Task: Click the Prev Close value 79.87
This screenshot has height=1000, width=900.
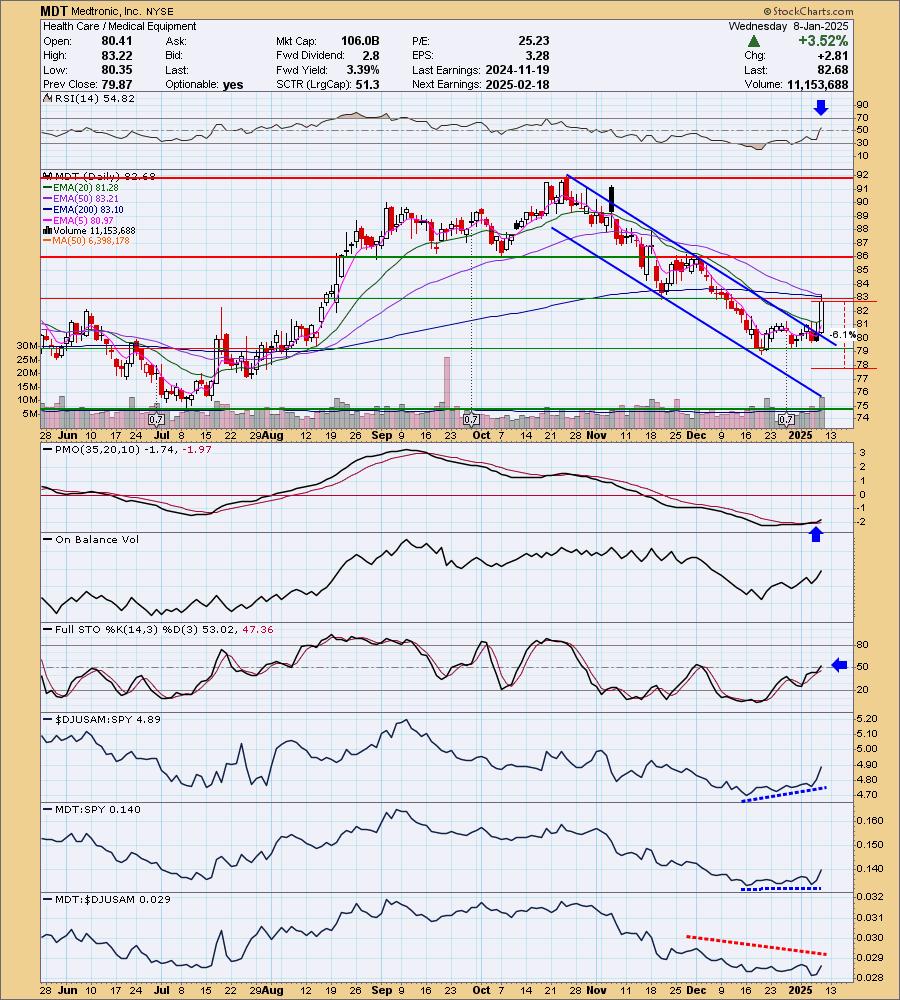Action: [117, 84]
